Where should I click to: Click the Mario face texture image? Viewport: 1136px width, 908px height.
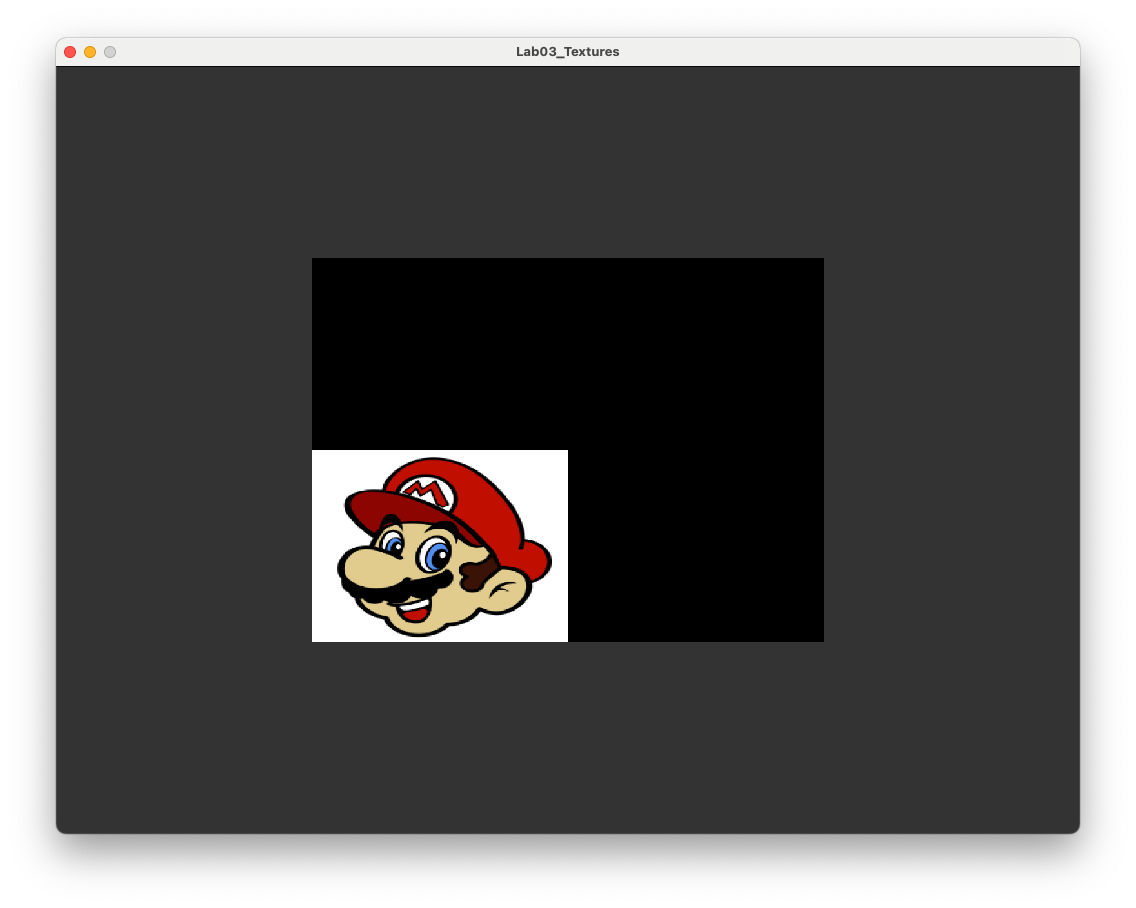pos(440,546)
